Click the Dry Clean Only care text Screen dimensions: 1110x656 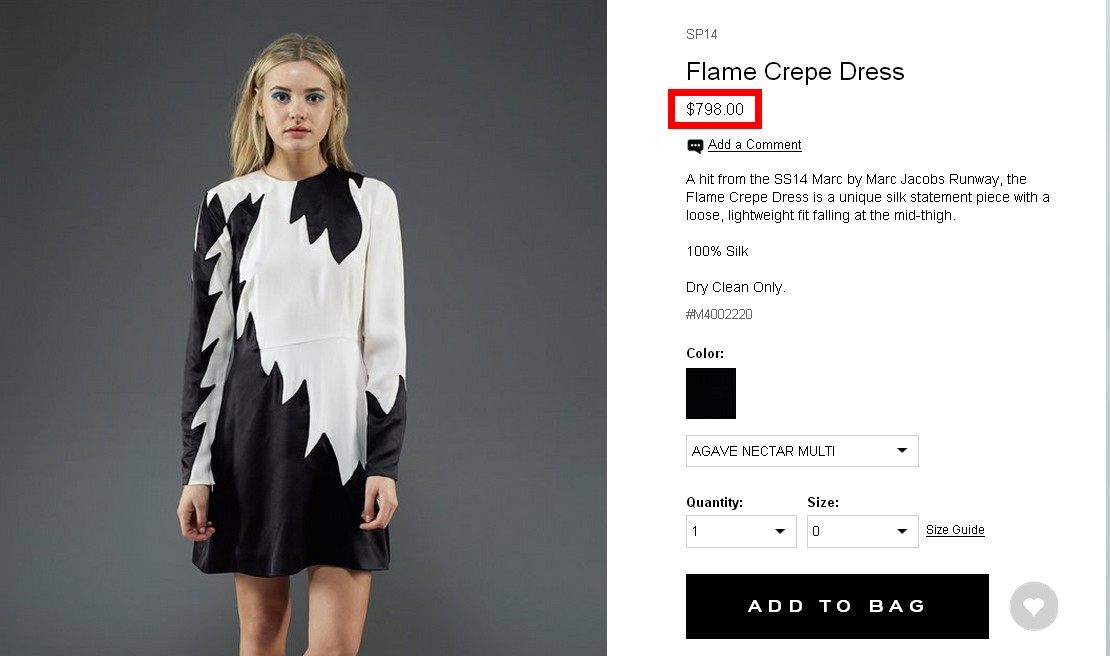pos(736,287)
